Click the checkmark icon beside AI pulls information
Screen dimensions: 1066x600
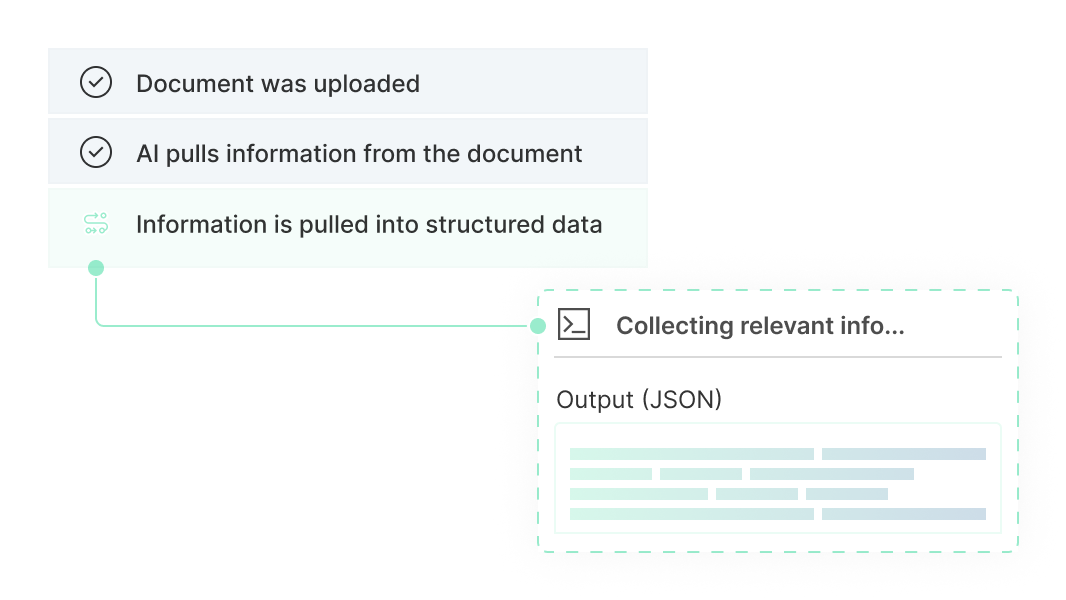click(96, 153)
